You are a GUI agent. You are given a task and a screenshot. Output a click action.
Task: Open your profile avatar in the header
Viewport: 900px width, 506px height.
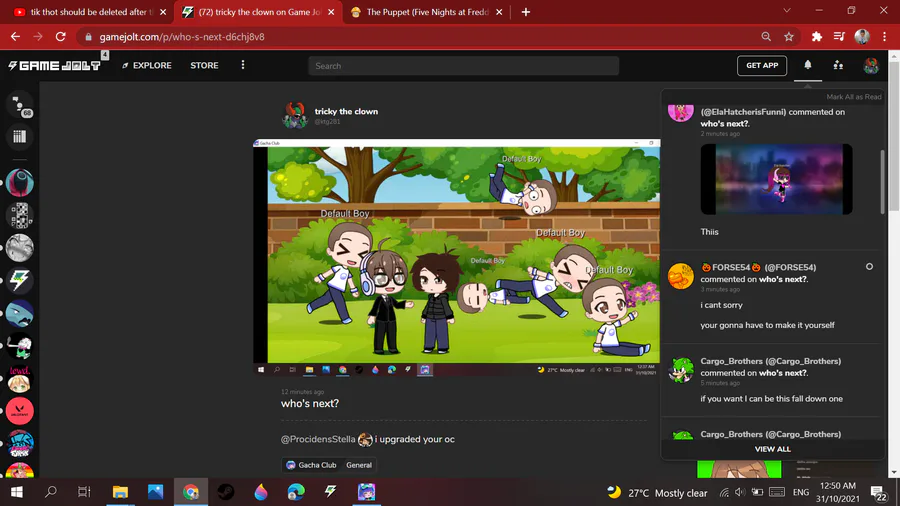[871, 65]
